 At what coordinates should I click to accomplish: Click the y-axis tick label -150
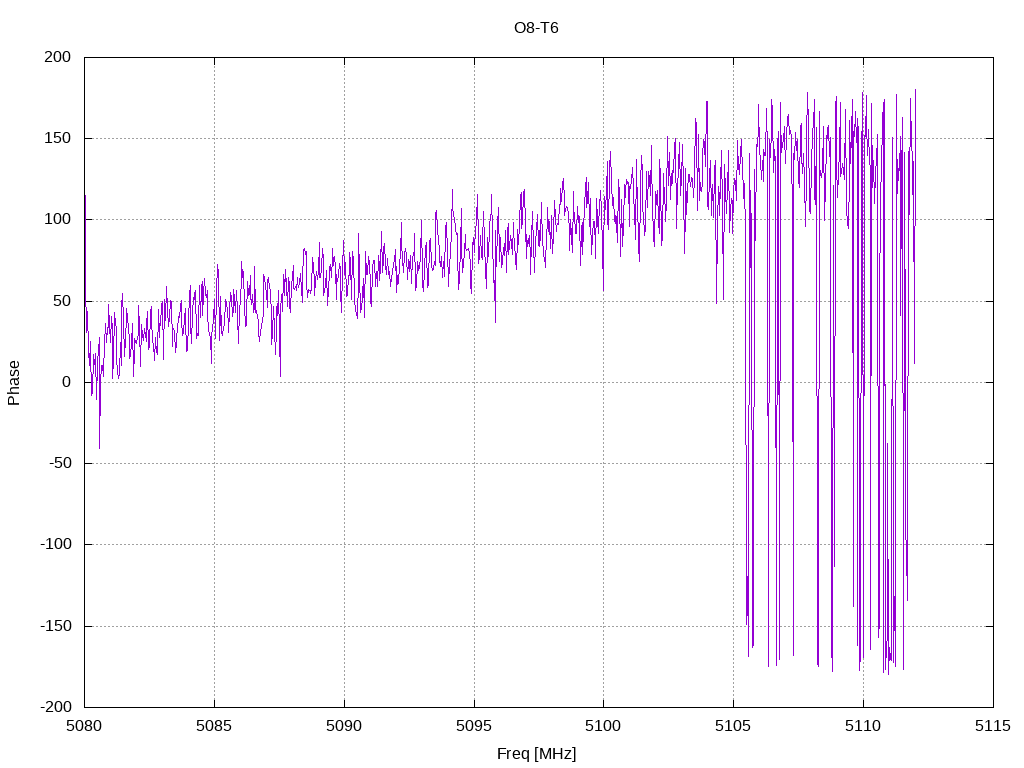click(56, 626)
